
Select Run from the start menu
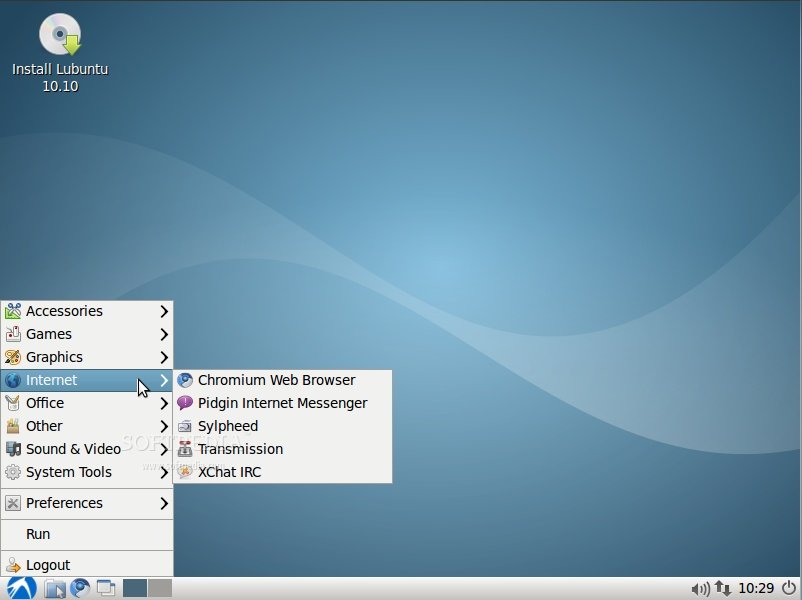point(38,534)
